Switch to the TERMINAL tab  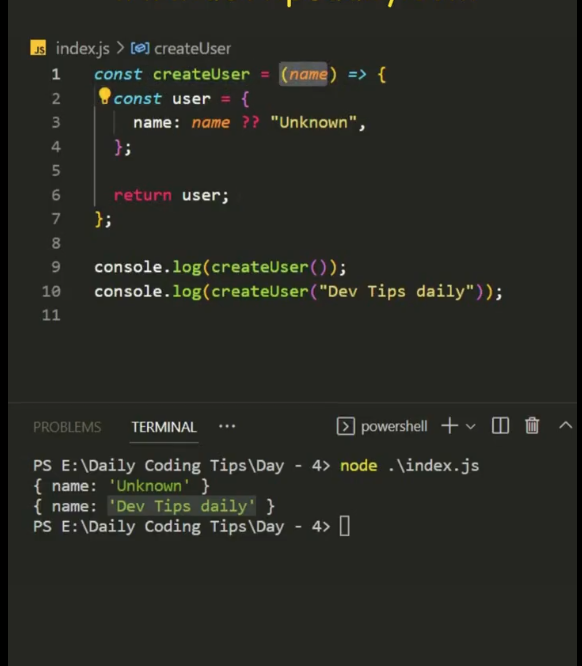tap(164, 427)
